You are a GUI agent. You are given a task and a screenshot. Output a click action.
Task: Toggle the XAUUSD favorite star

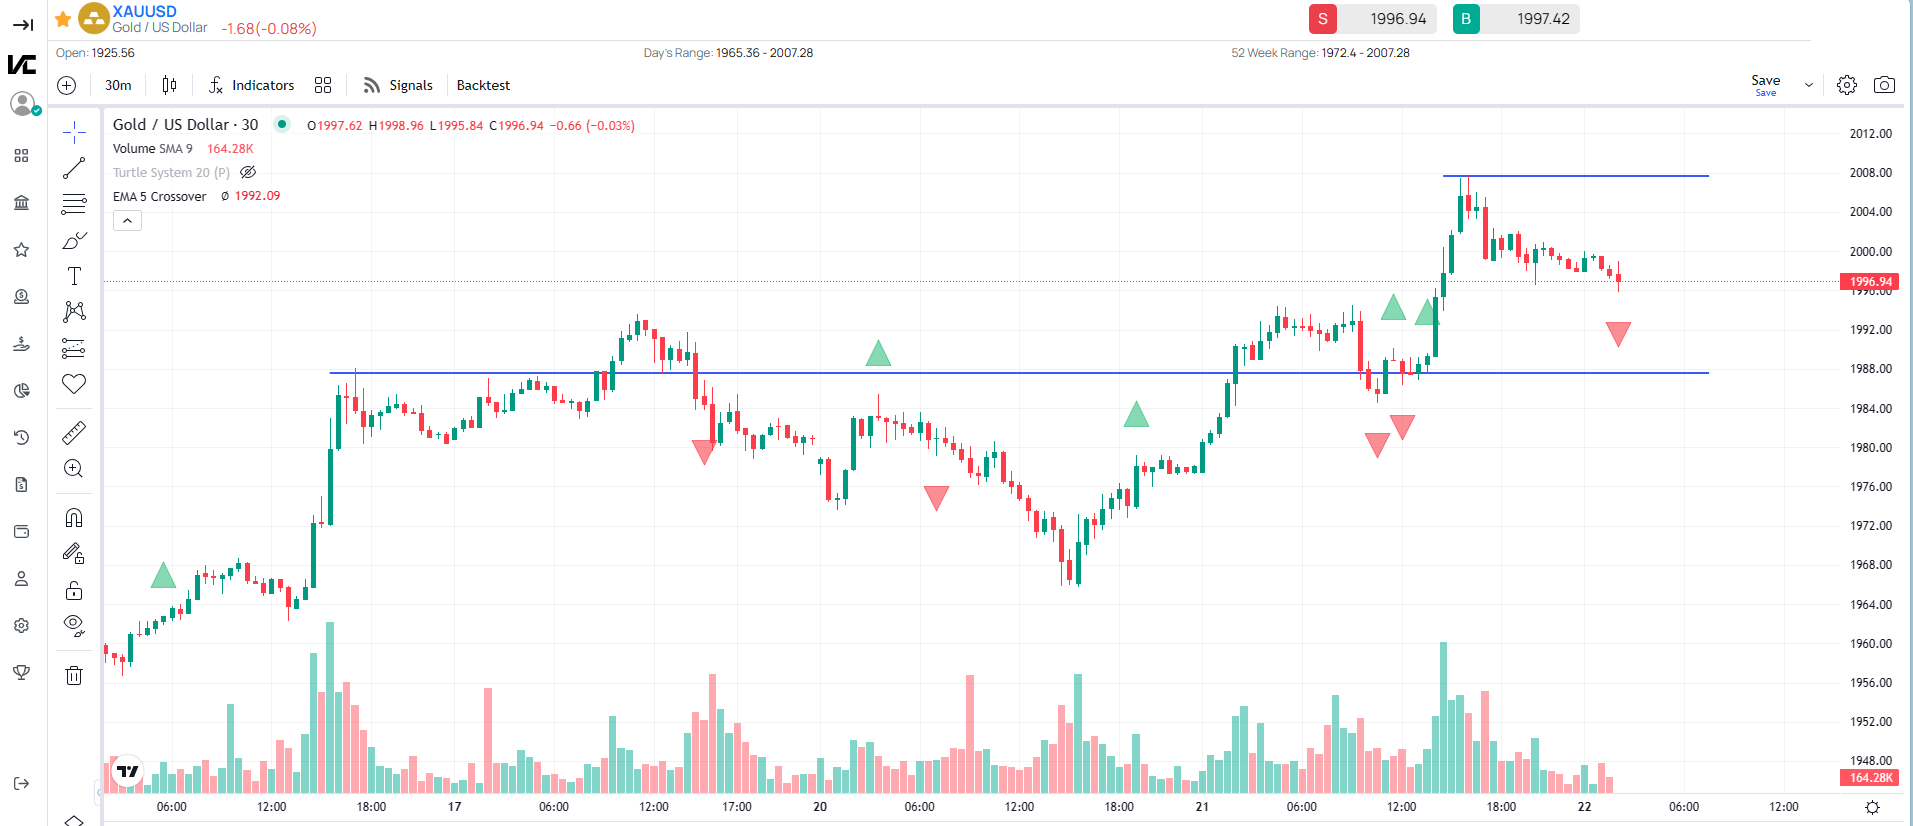(63, 19)
